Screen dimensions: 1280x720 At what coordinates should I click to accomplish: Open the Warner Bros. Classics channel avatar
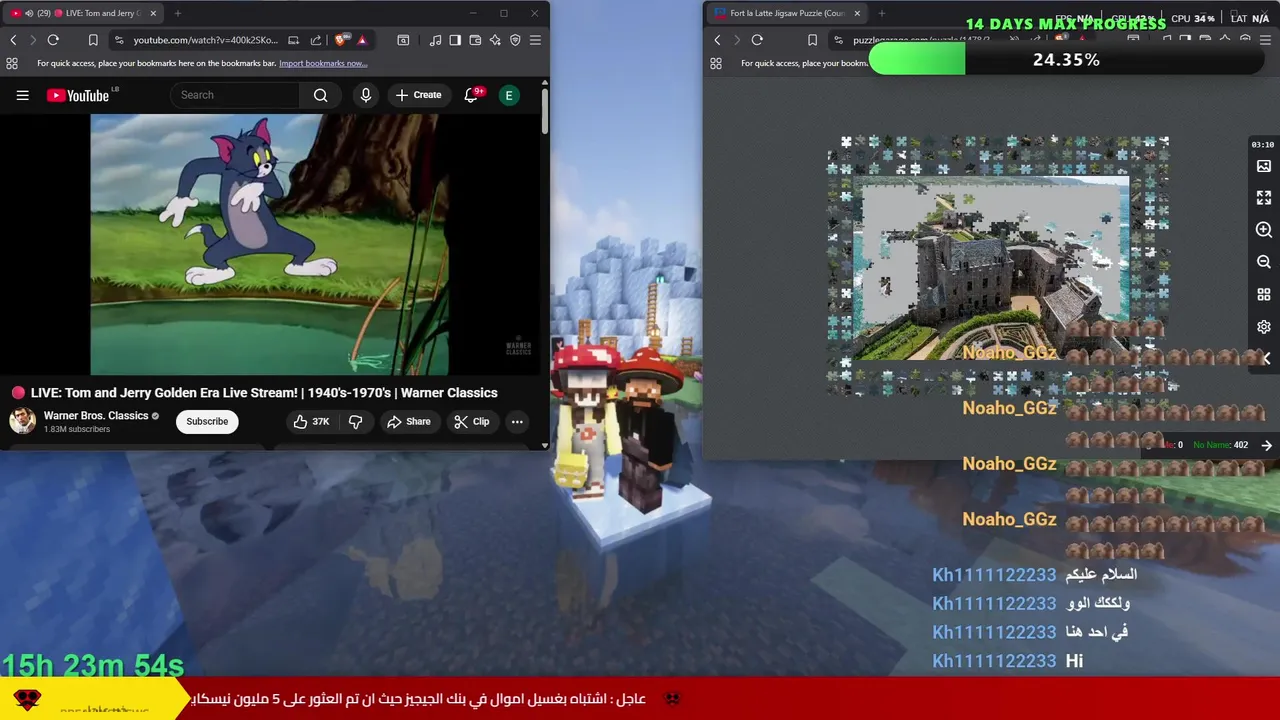(x=22, y=420)
